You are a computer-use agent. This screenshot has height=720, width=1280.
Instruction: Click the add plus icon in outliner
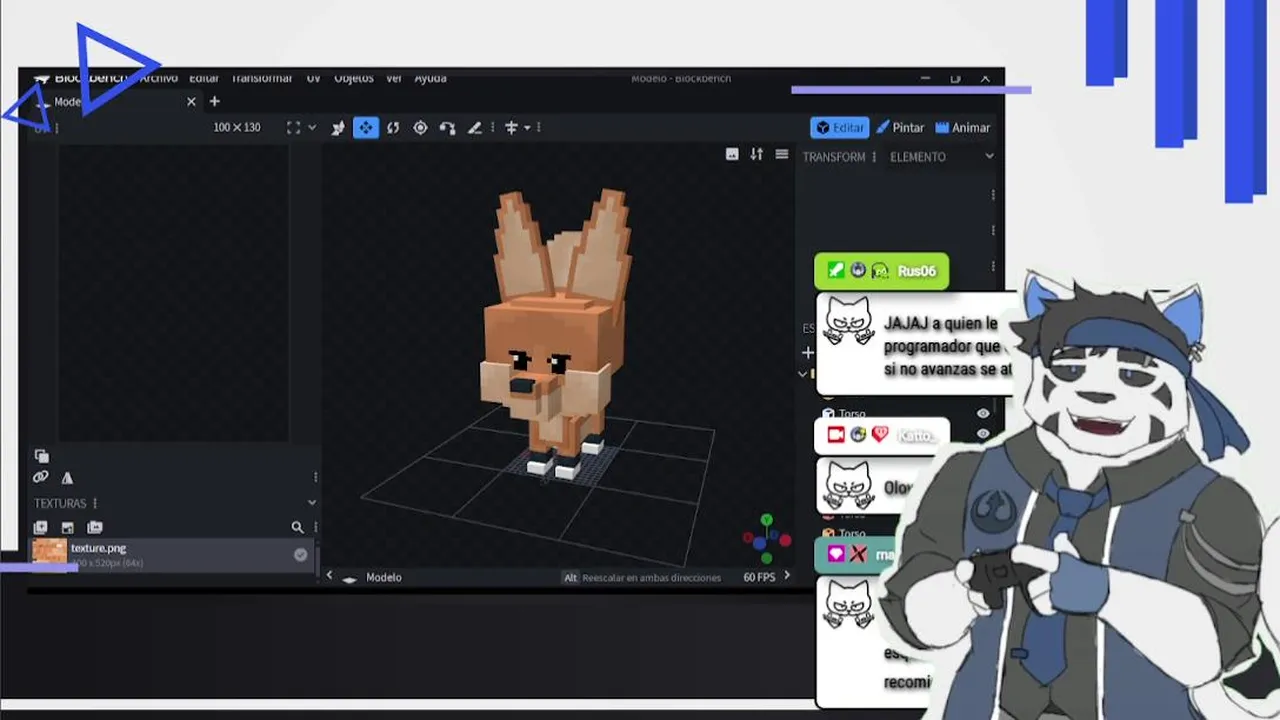pos(808,352)
